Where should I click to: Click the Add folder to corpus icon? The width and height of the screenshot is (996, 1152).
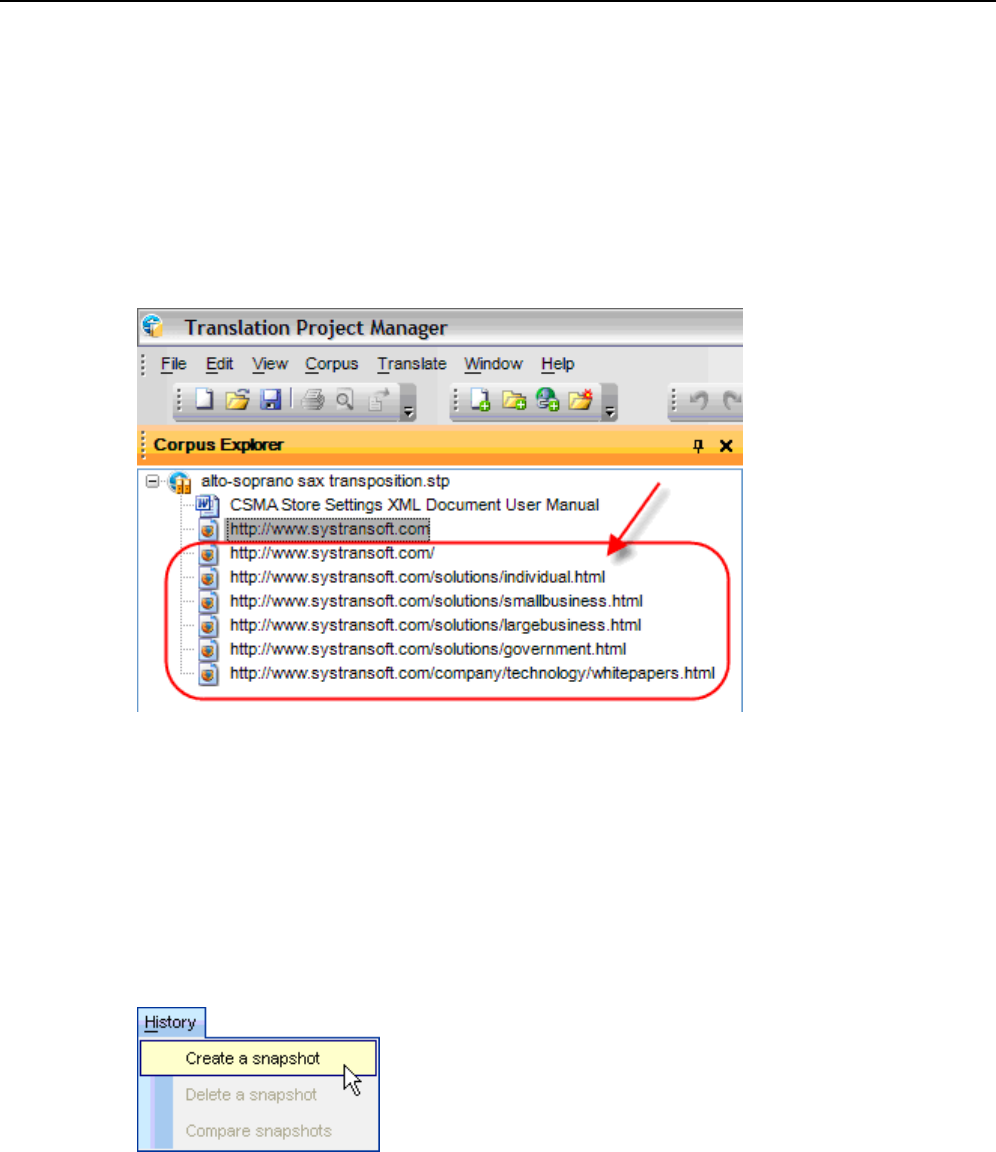point(513,400)
